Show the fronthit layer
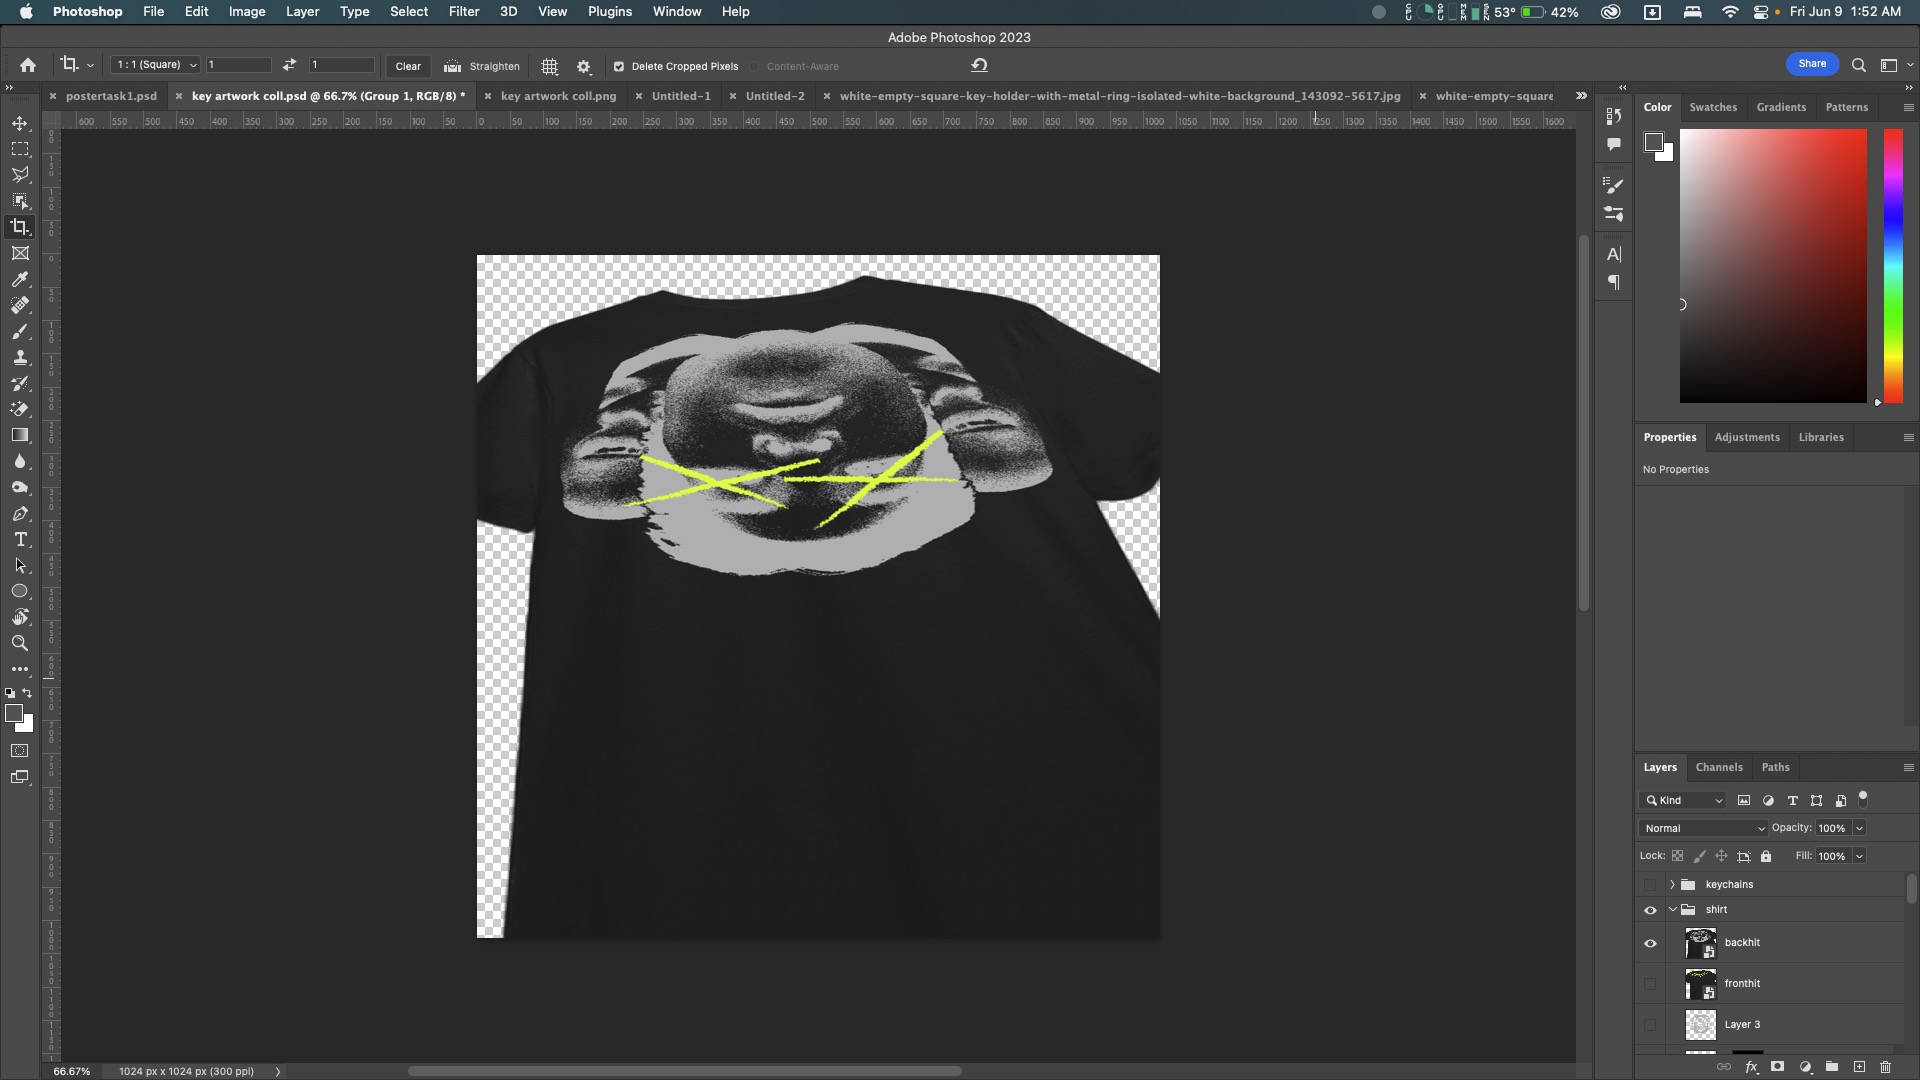Screen dimensions: 1920x1080 tap(1650, 984)
